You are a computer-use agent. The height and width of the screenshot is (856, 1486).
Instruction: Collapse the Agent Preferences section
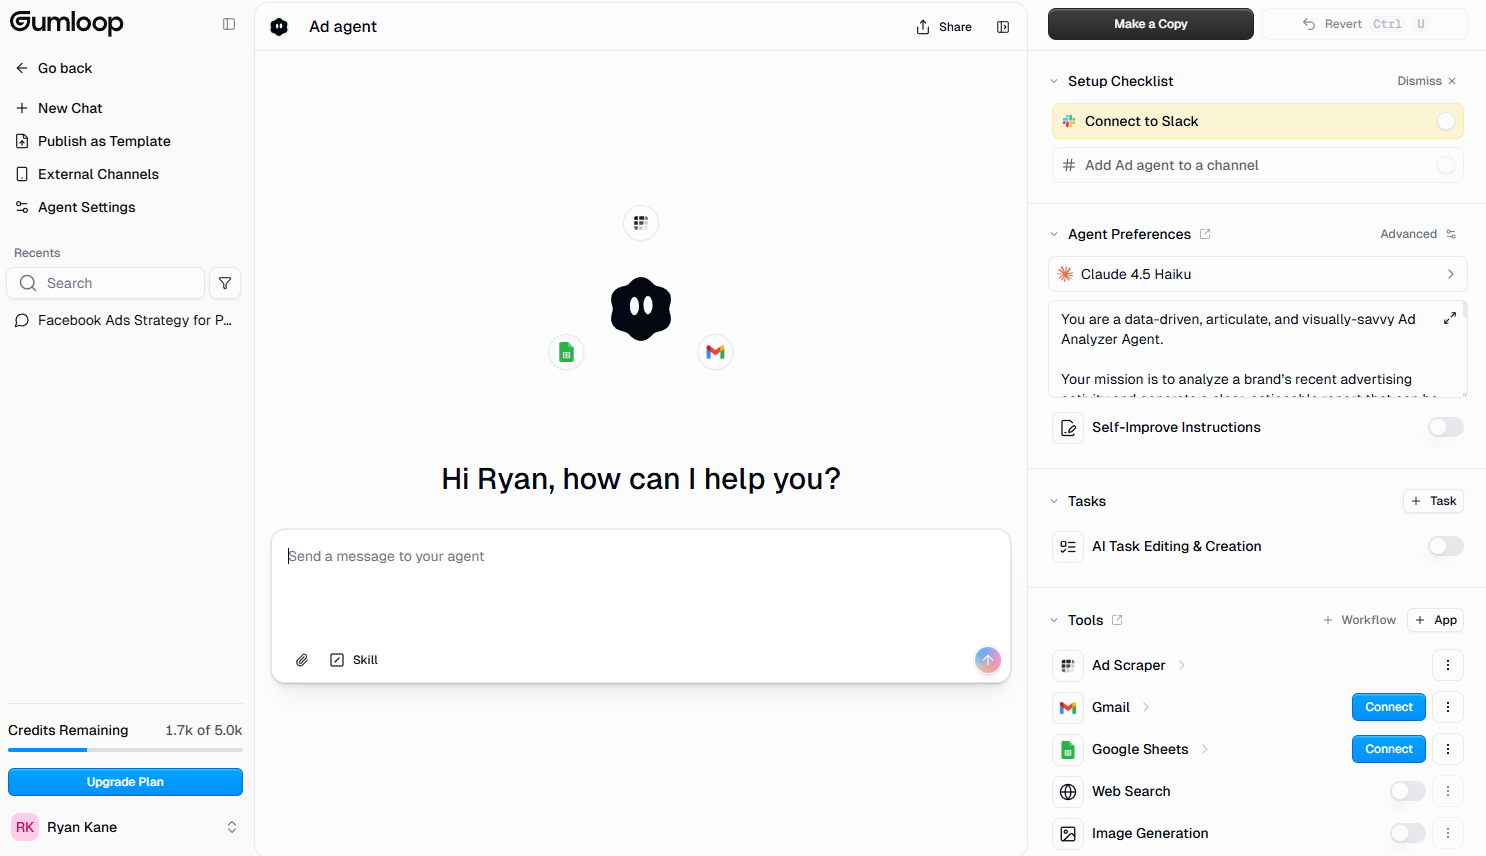coord(1053,233)
